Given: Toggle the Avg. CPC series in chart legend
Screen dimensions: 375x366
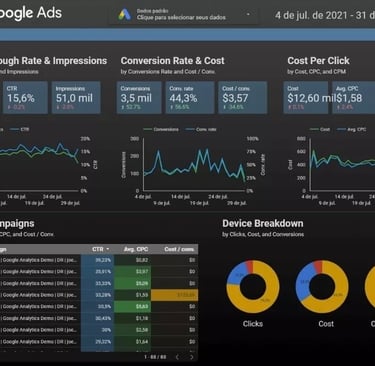Looking at the screenshot, I should tap(352, 129).
